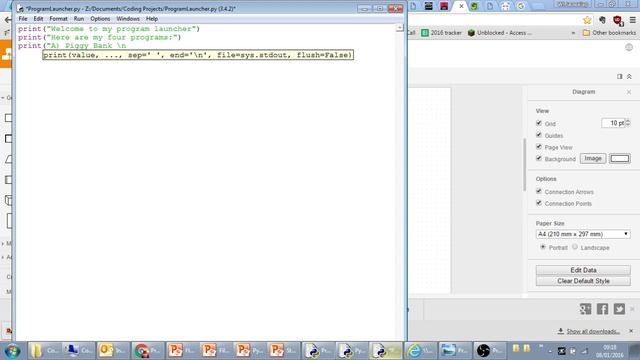Click the Clear Default Style button
Screen dimensions: 640x360
click(x=583, y=281)
